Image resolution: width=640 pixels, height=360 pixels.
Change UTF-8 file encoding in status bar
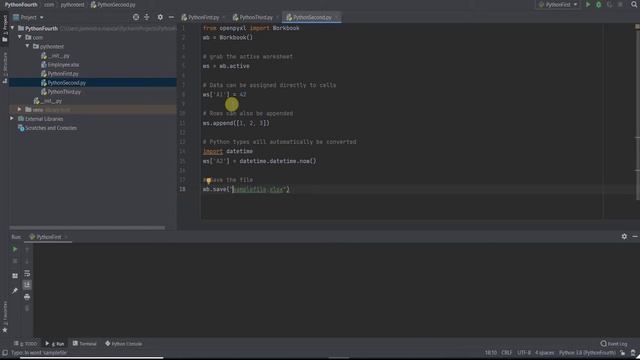(524, 353)
